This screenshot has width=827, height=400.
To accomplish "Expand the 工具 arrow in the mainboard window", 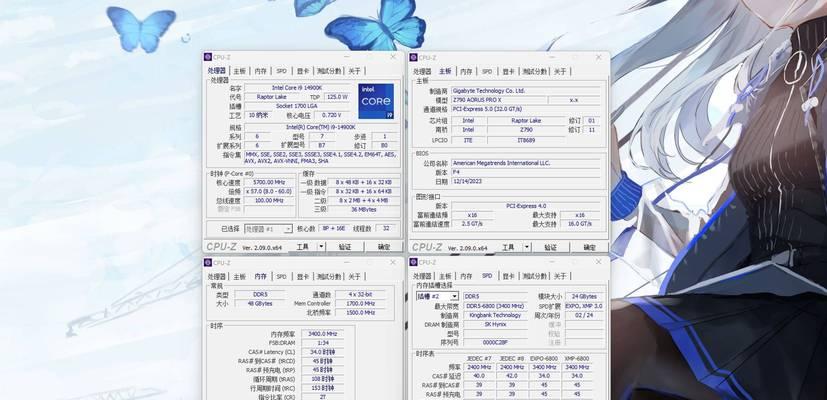I will click(x=526, y=247).
